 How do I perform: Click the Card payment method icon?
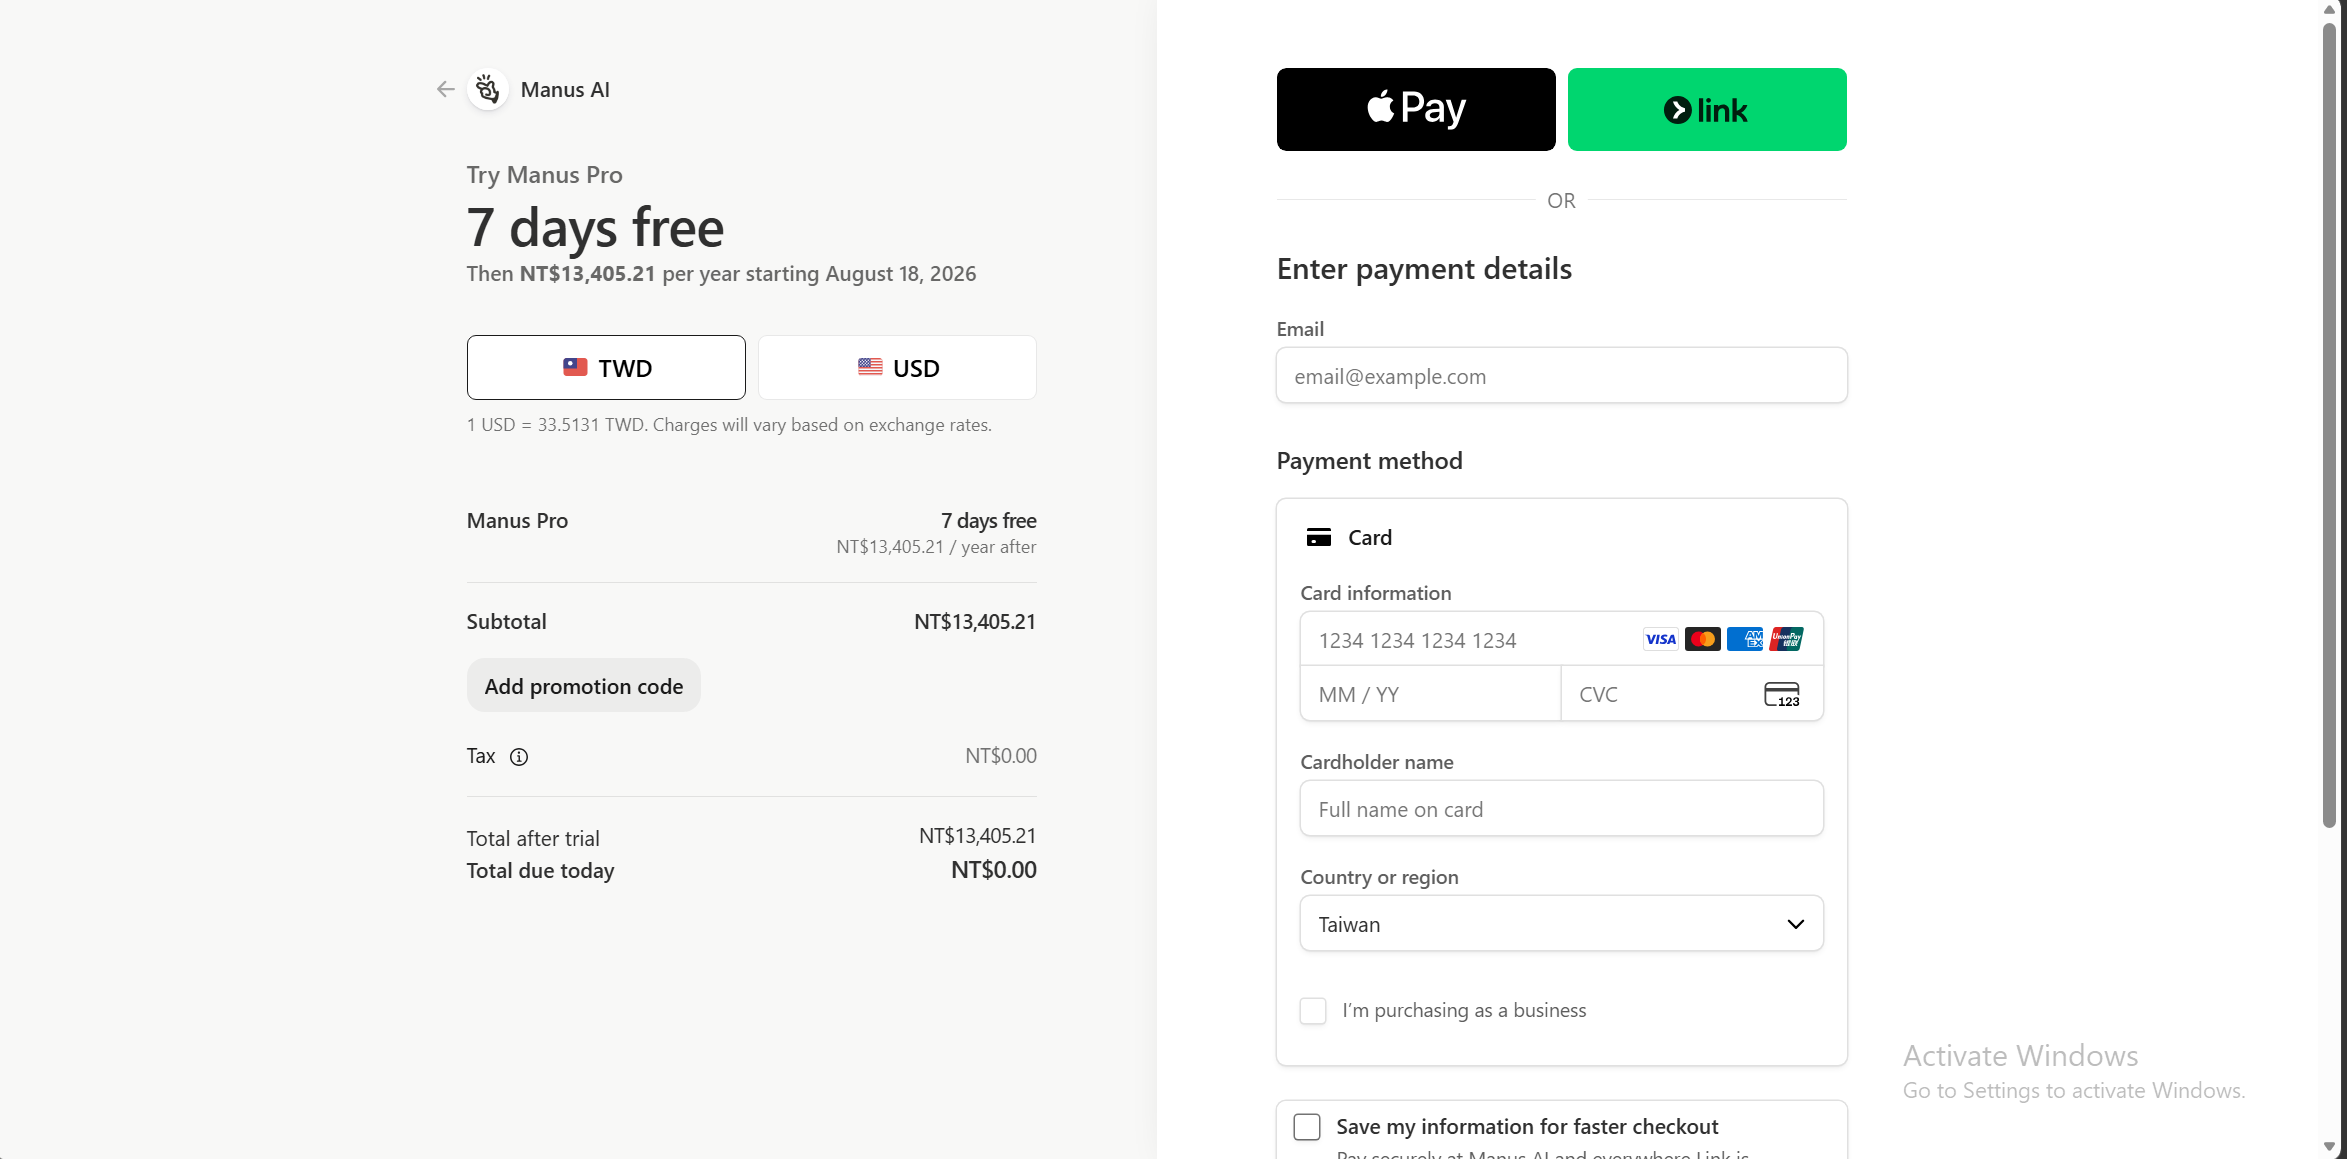(1319, 538)
